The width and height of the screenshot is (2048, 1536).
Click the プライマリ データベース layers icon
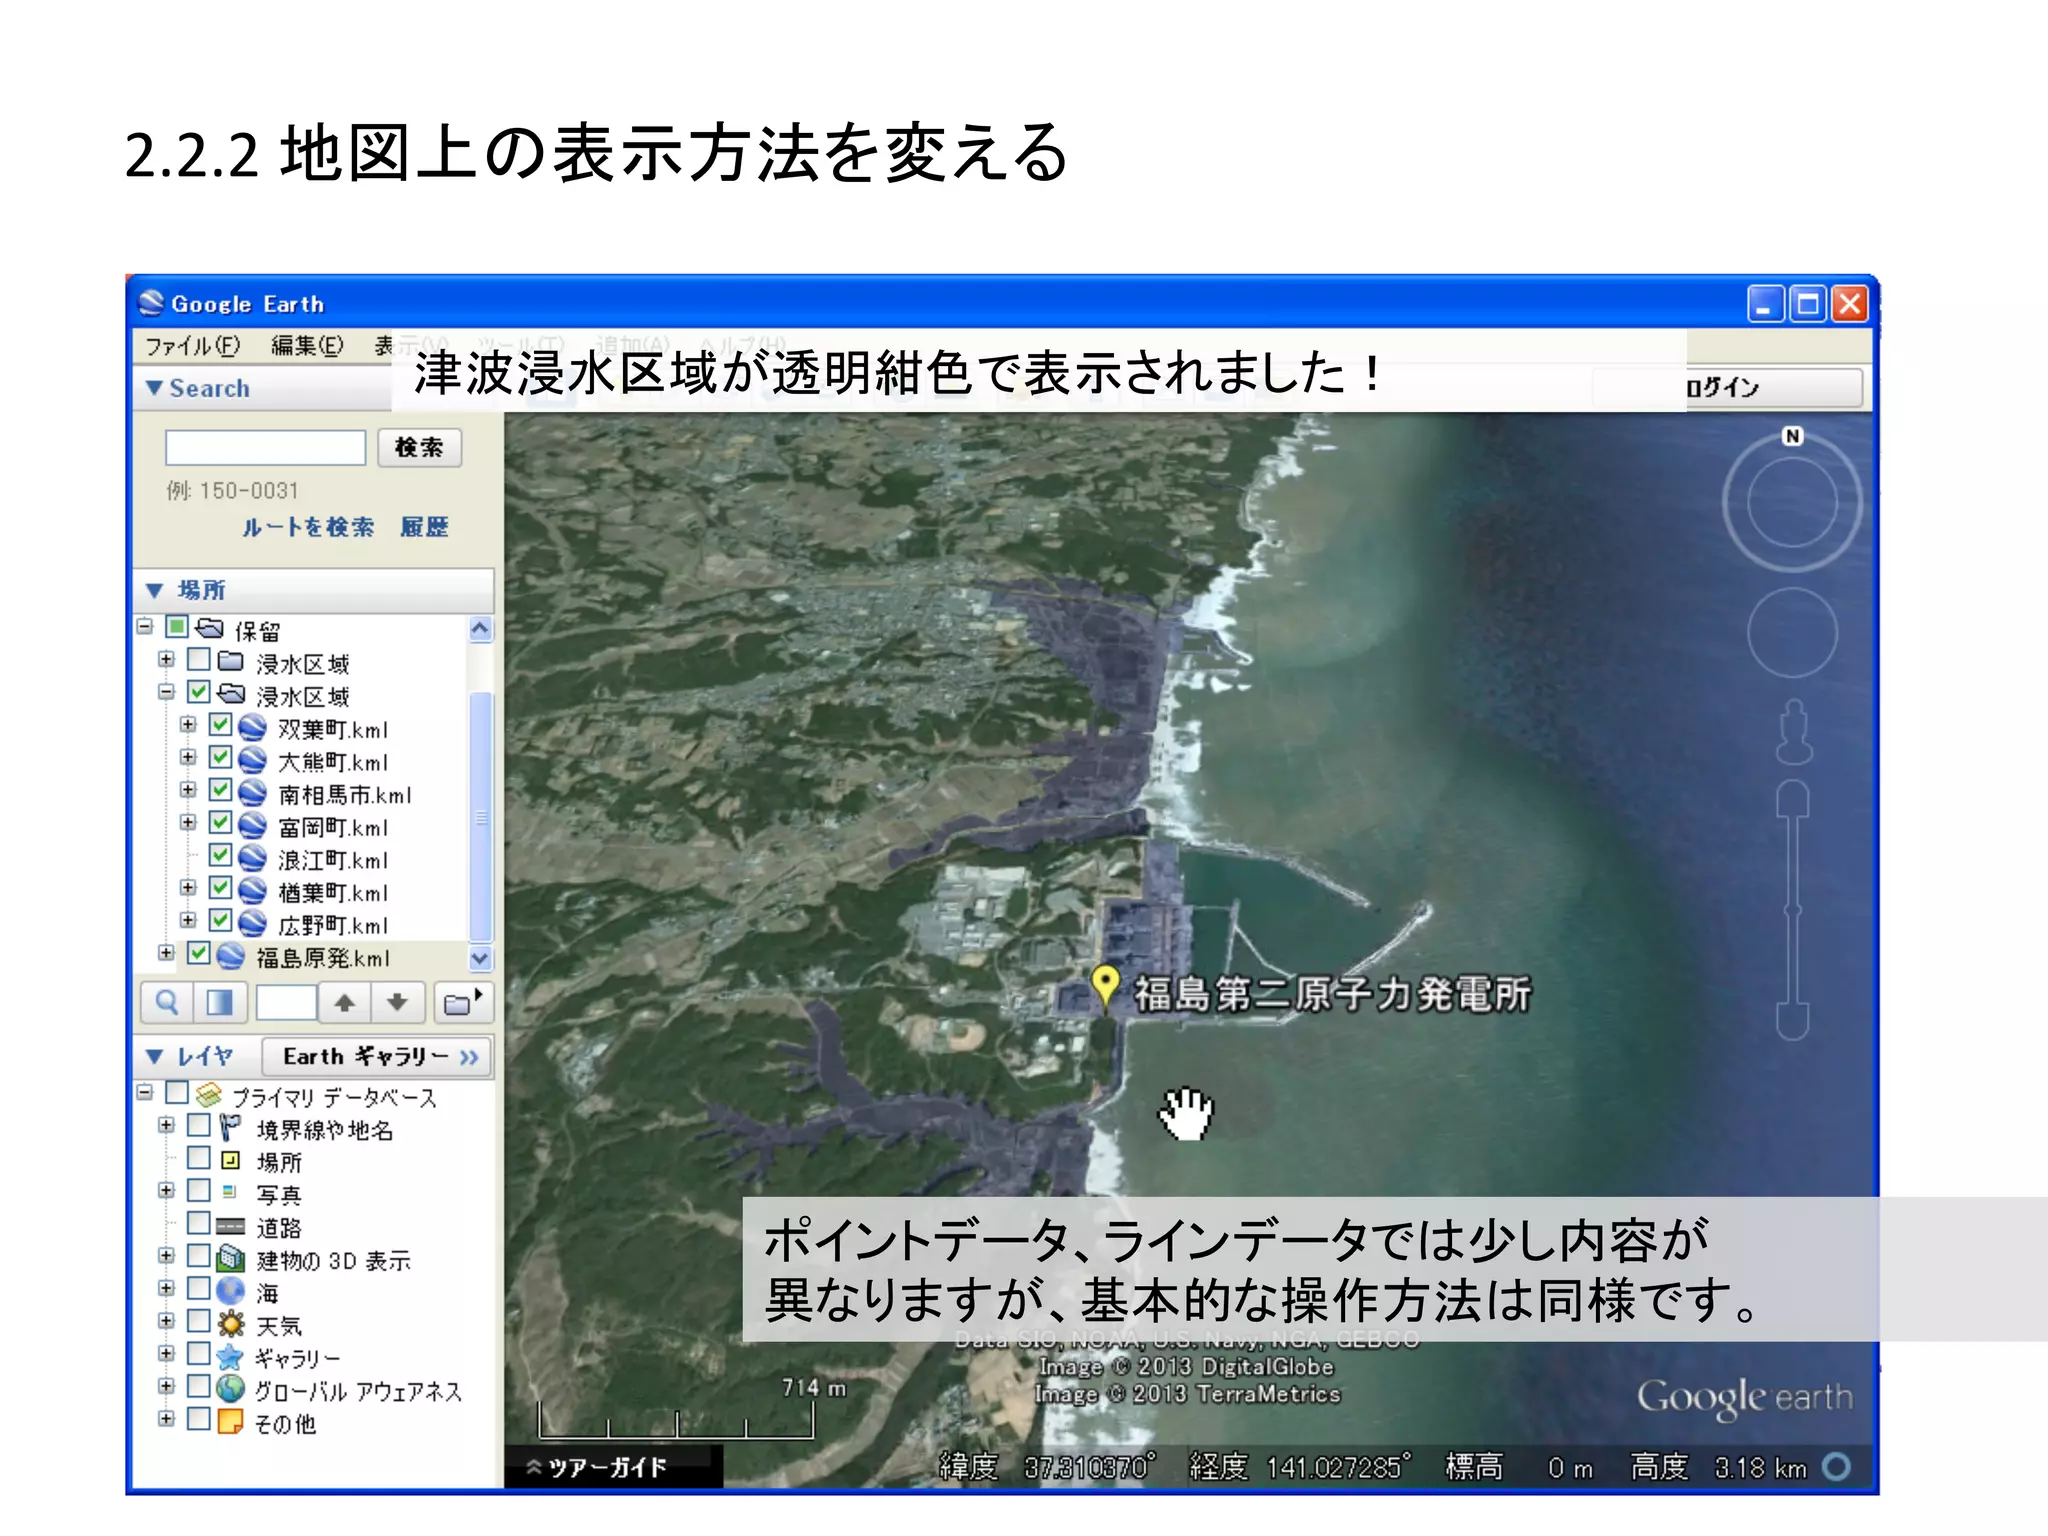pos(209,1095)
